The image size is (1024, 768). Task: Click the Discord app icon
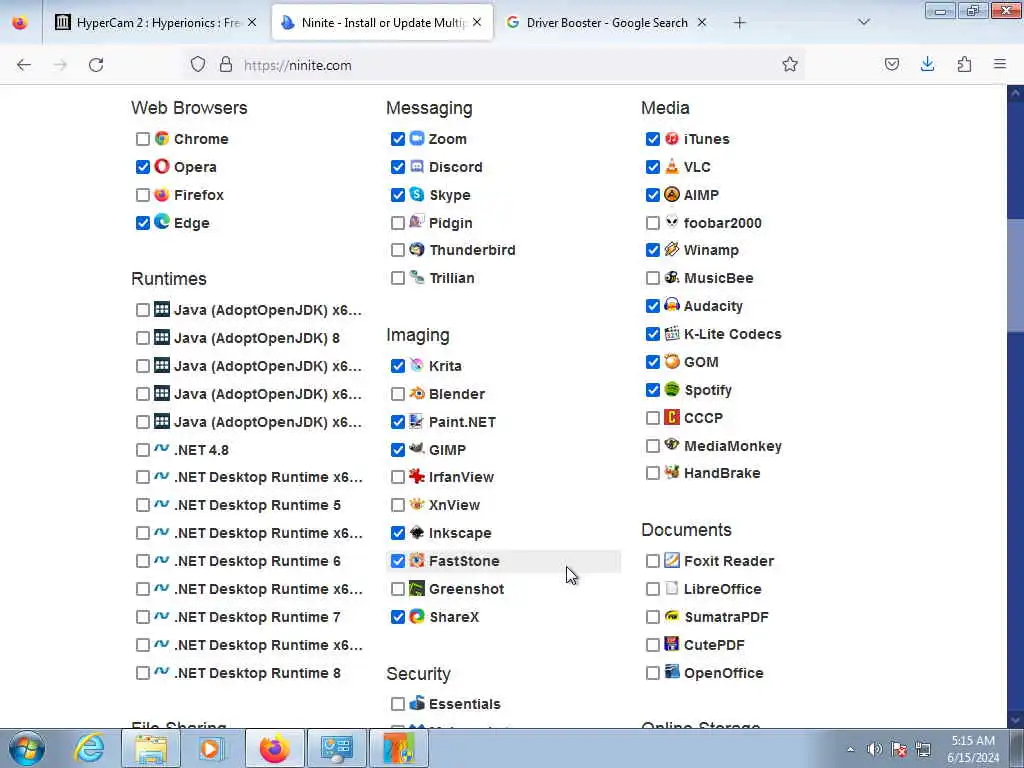417,167
